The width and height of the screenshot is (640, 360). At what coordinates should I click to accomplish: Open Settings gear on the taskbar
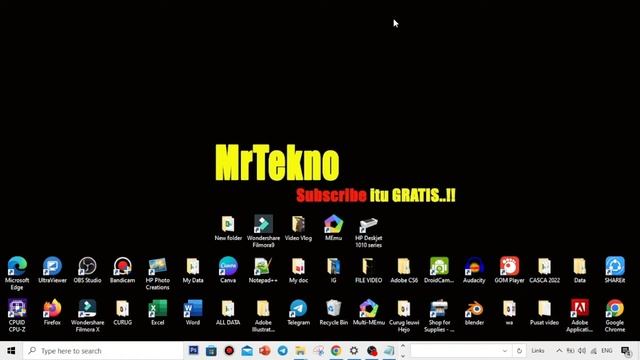click(354, 351)
